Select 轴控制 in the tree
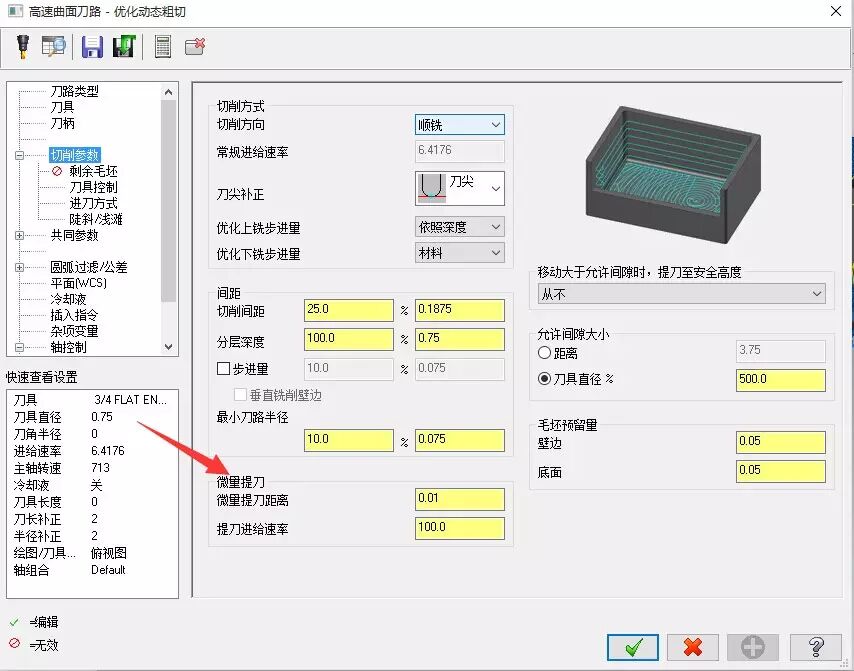 click(x=68, y=347)
